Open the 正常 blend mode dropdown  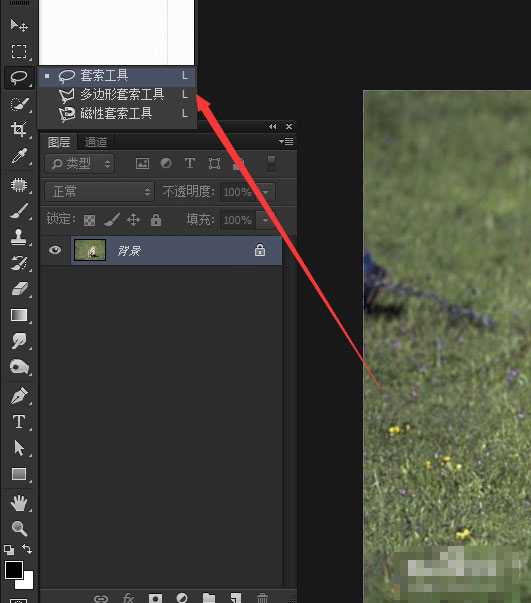99,191
